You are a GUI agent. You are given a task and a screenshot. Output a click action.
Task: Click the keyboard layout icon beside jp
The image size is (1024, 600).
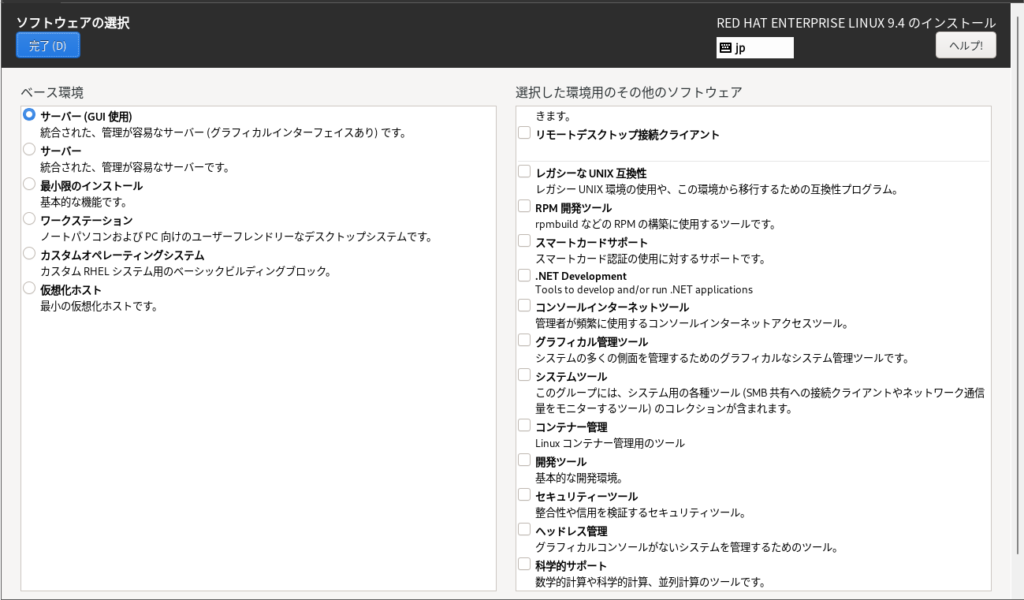[x=725, y=48]
